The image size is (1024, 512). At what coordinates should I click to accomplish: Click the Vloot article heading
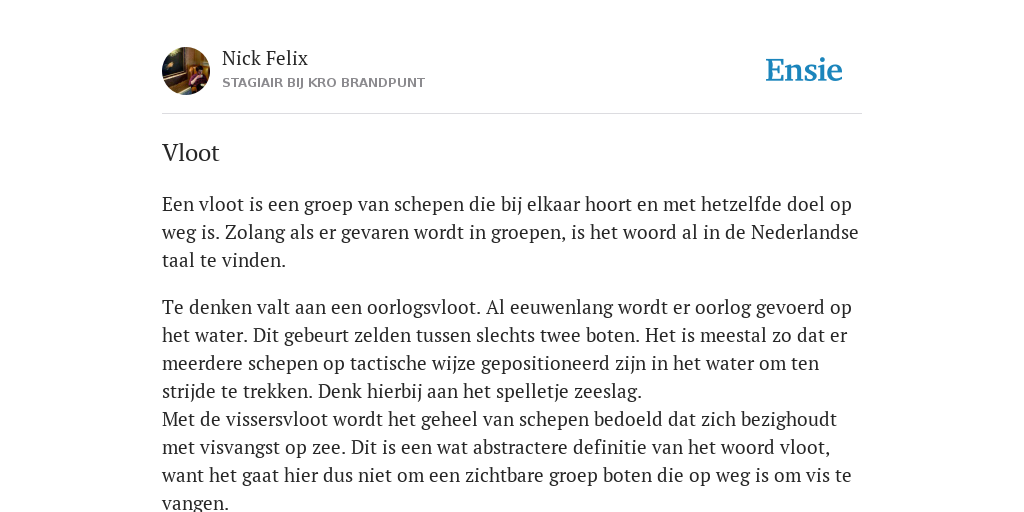(191, 153)
